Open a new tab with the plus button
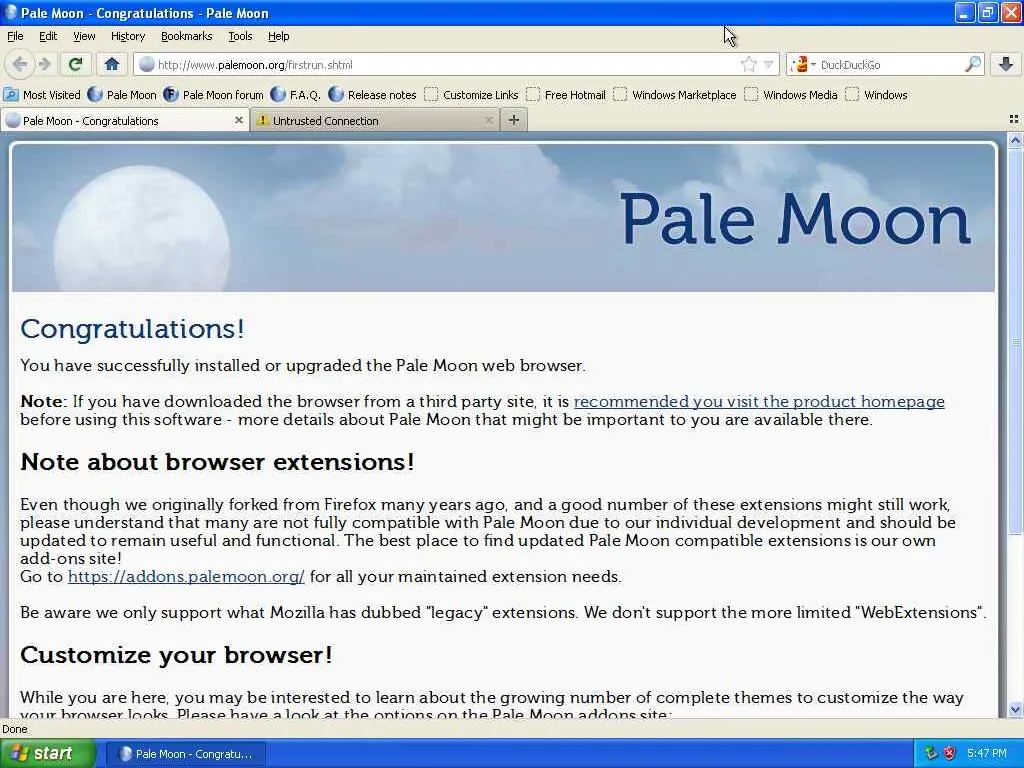This screenshot has height=768, width=1024. point(514,120)
